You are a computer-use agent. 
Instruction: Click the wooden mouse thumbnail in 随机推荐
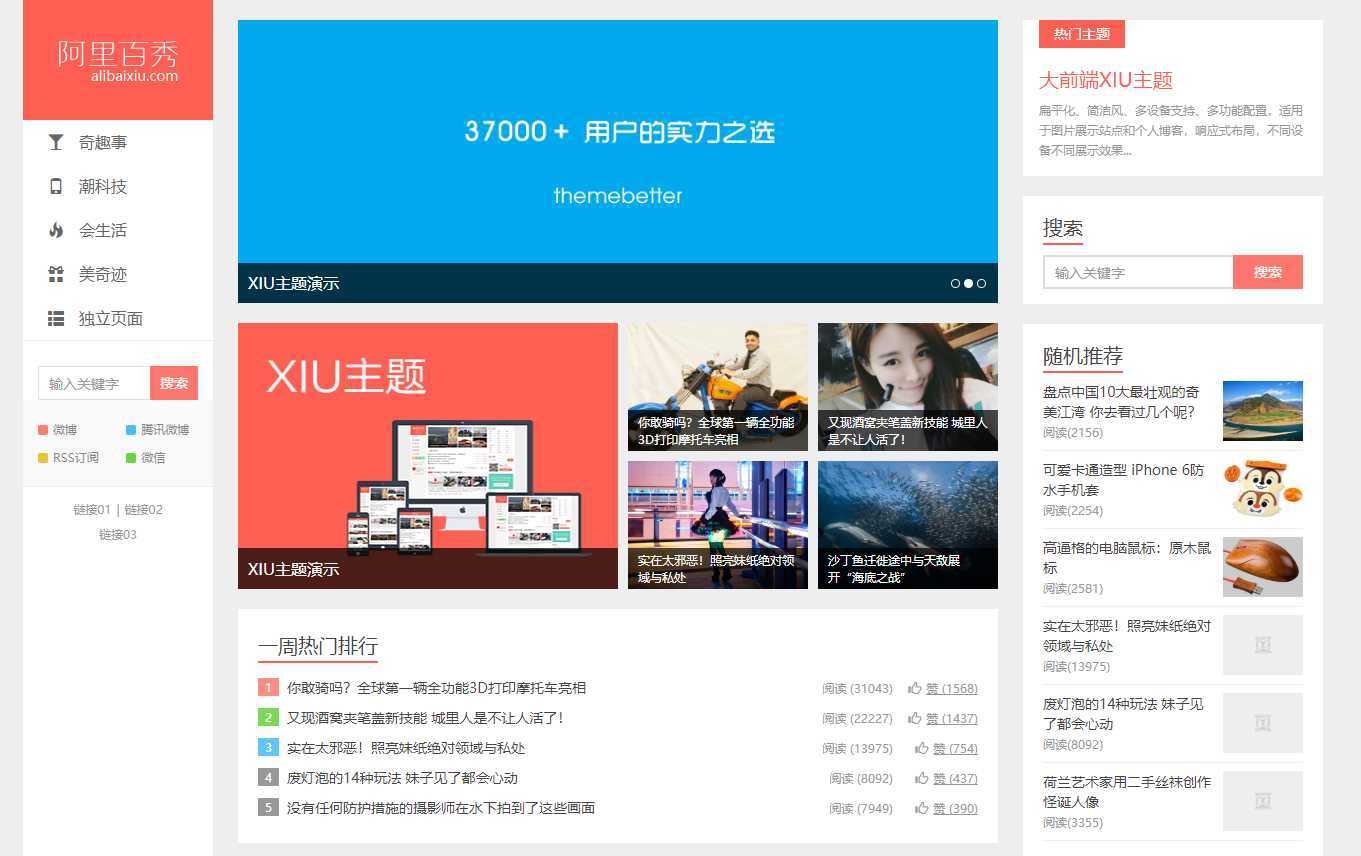click(x=1262, y=566)
